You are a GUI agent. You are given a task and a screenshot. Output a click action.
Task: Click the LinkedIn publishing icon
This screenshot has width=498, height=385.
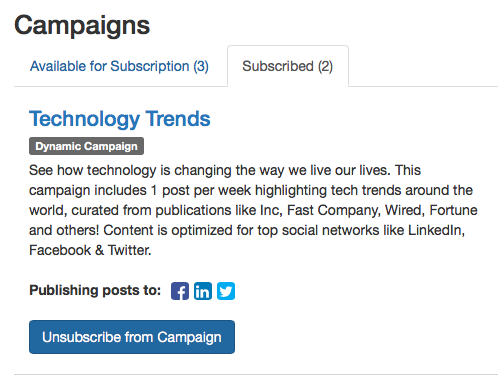pos(203,291)
